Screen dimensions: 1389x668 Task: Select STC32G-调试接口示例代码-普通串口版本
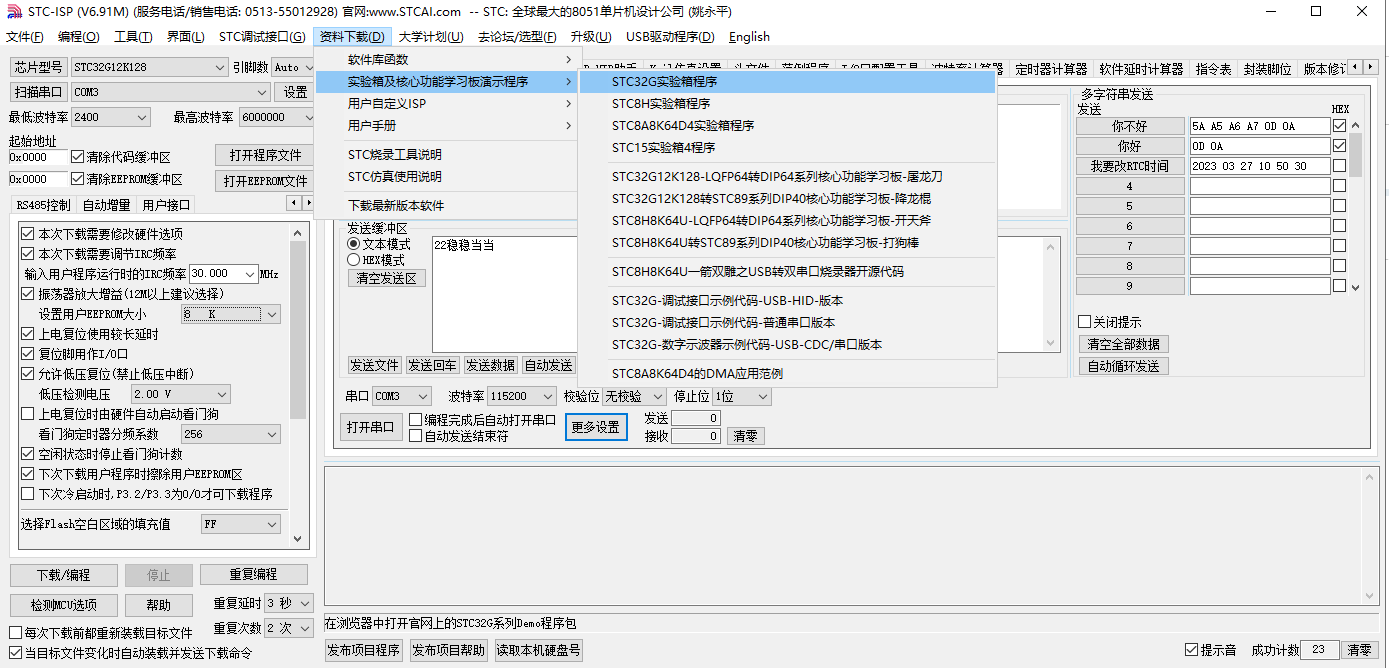788,322
